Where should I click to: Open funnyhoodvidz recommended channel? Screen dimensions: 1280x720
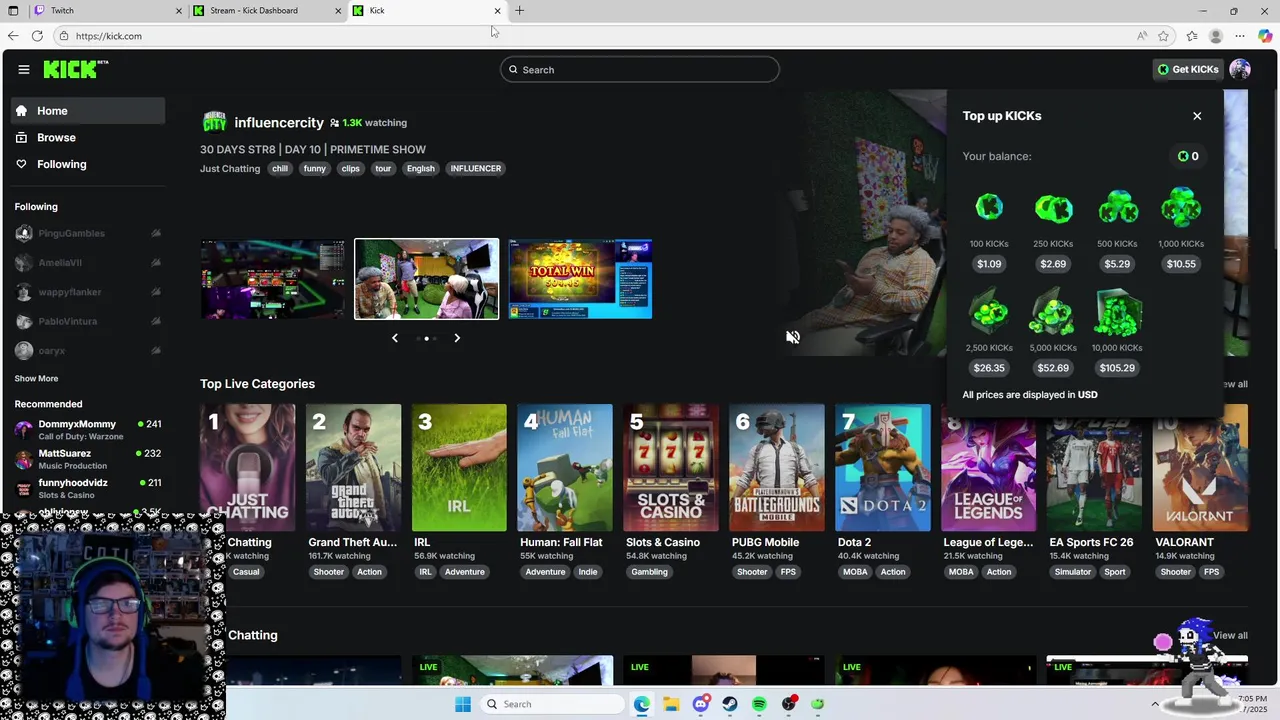point(88,488)
